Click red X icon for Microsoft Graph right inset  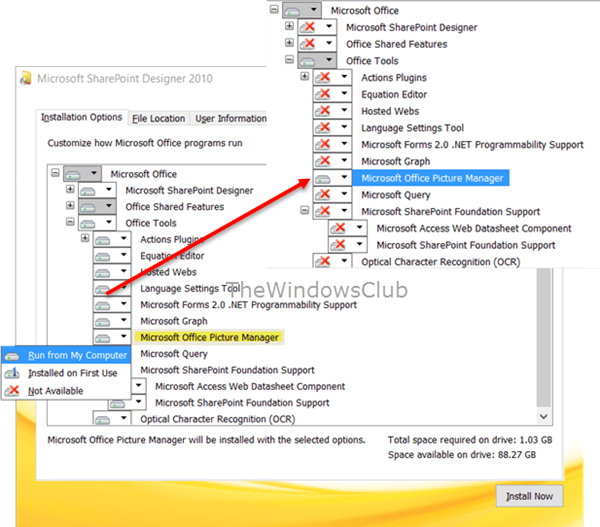click(323, 161)
